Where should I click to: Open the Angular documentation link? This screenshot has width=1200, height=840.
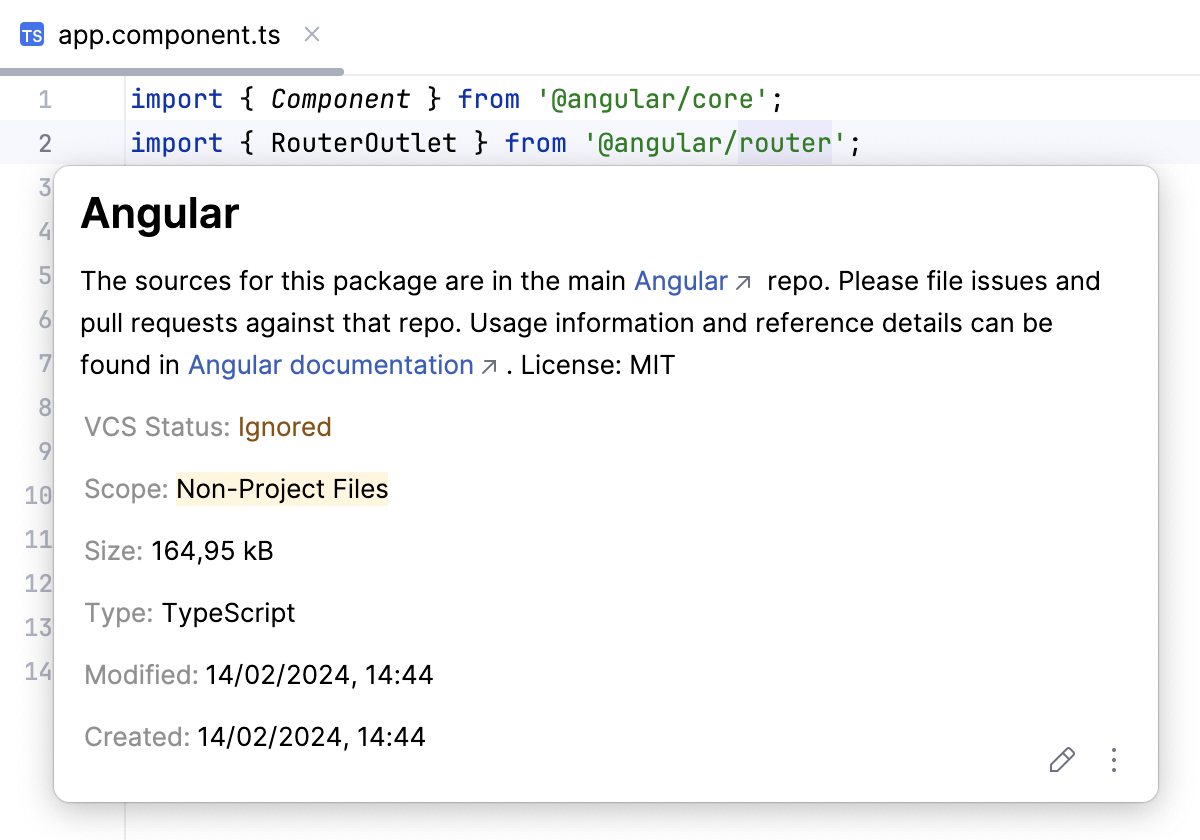331,365
